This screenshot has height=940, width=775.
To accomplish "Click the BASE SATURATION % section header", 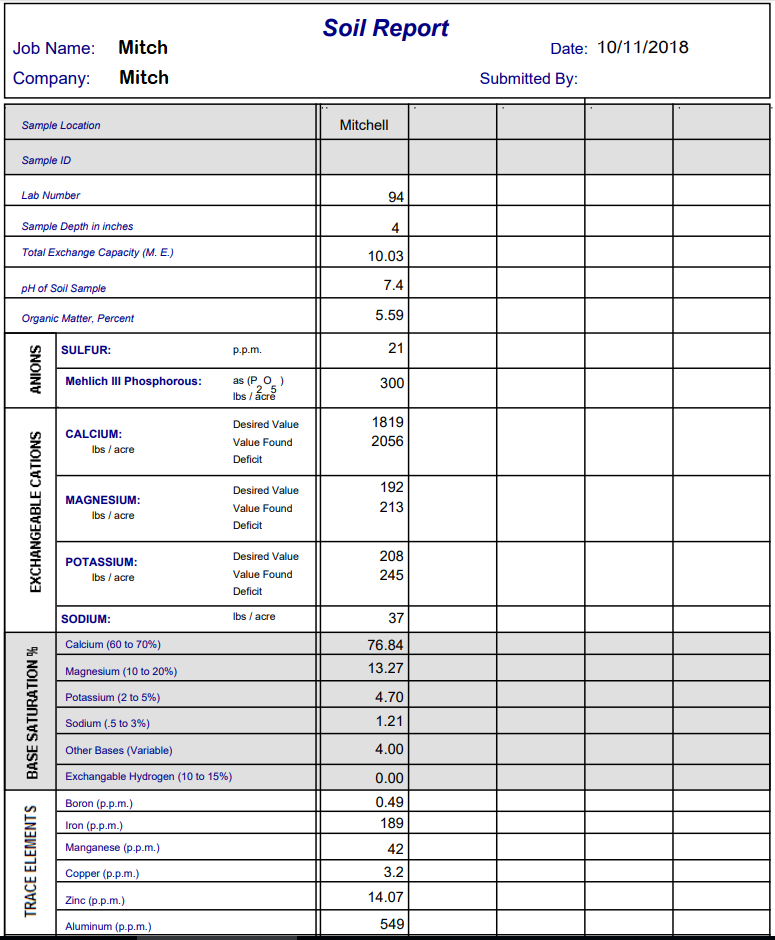I will tap(32, 713).
